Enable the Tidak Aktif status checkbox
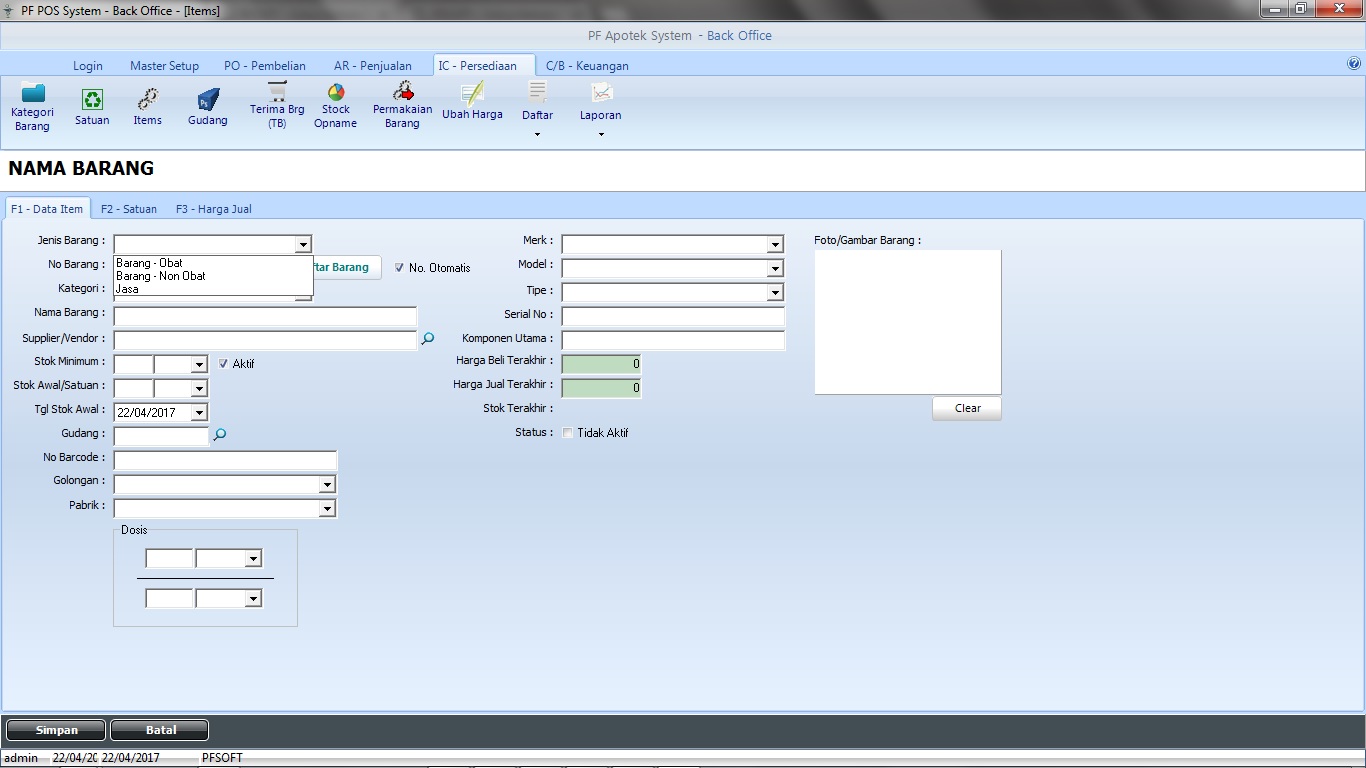The height and width of the screenshot is (768, 1366). tap(568, 433)
